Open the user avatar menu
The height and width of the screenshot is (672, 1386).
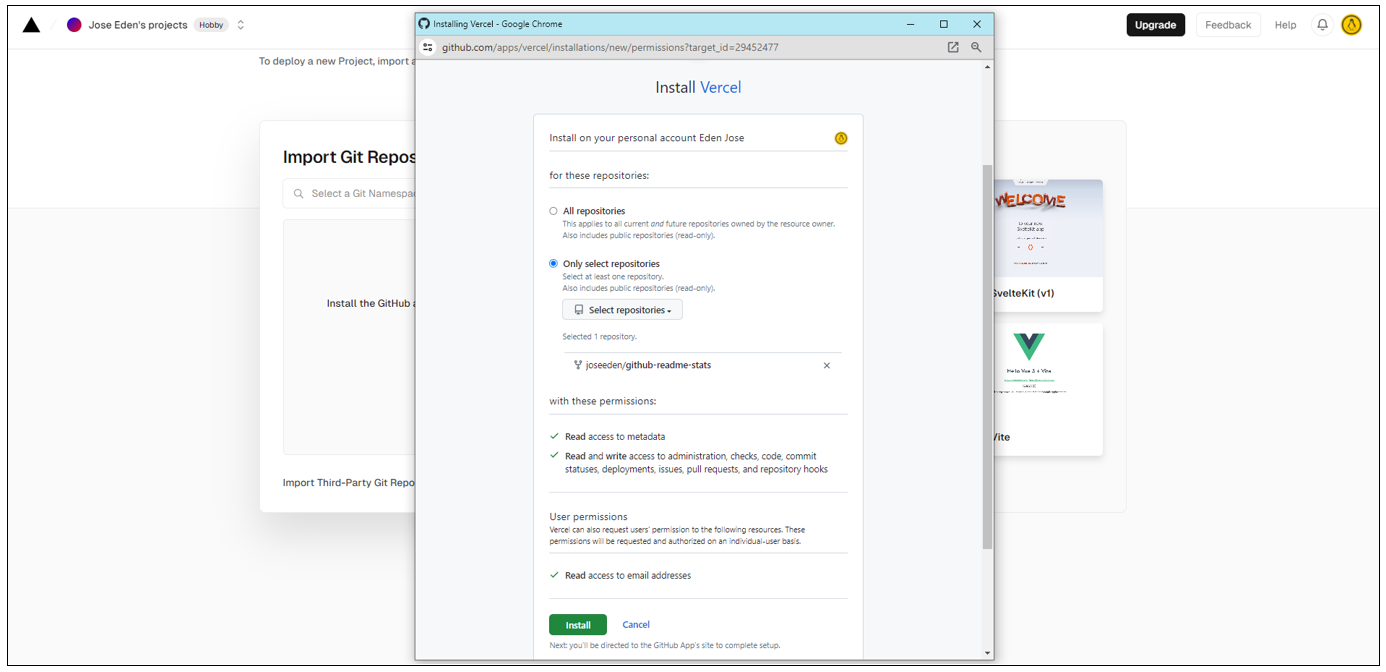click(x=1351, y=25)
